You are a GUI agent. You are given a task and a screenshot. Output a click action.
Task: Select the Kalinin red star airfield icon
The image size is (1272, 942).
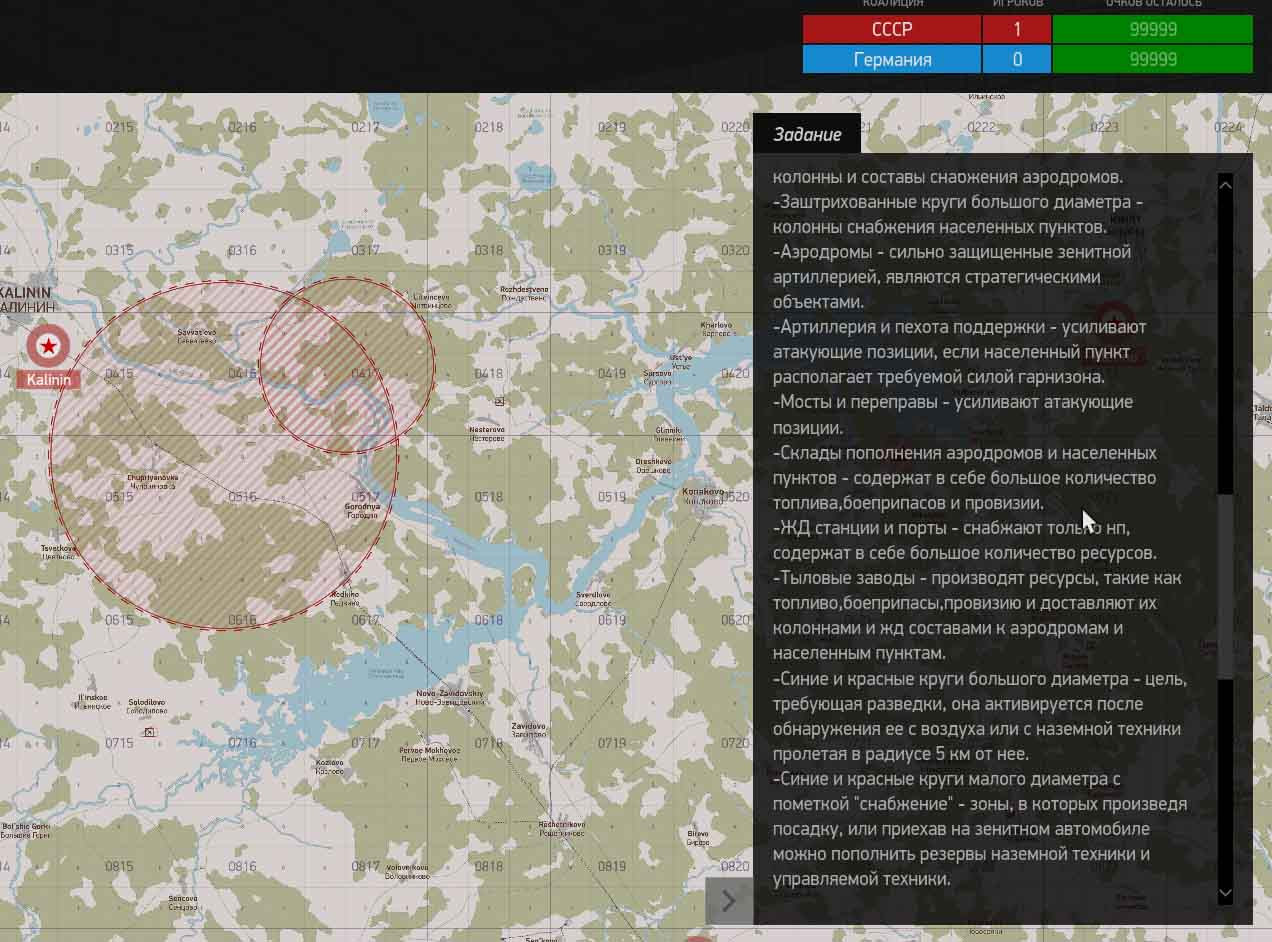click(x=47, y=345)
